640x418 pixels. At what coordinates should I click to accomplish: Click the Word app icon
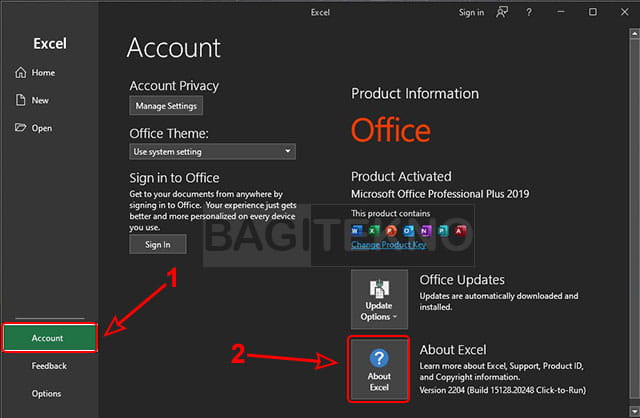click(x=357, y=231)
